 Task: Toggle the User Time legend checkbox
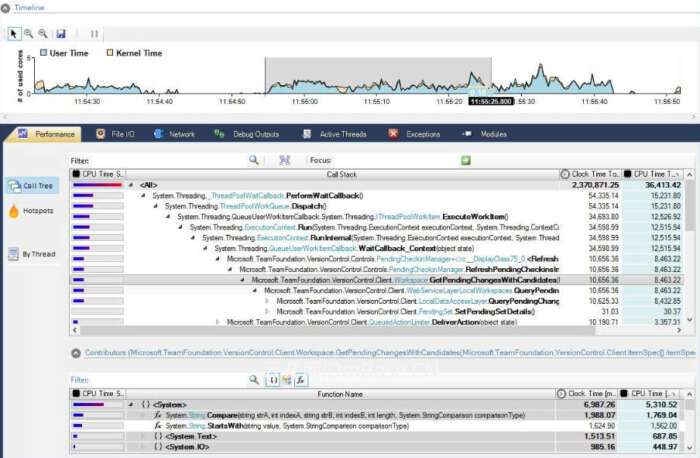point(44,53)
